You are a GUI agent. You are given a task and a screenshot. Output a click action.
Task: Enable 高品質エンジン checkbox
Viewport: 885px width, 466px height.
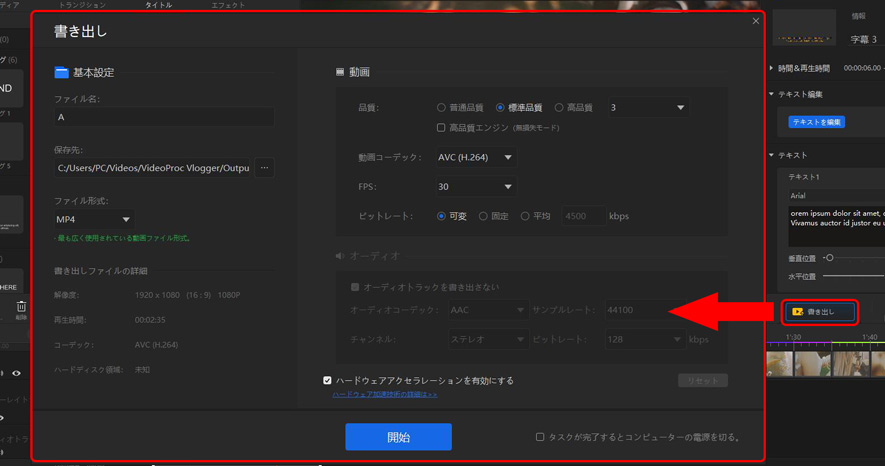click(x=441, y=128)
